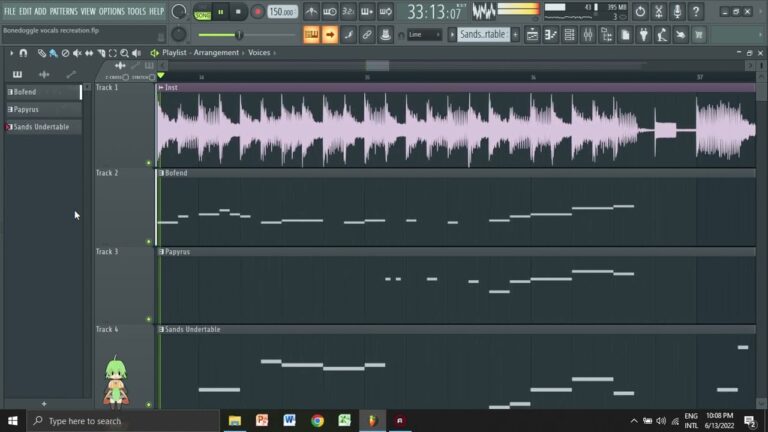Viewport: 768px width, 432px height.
Task: Toggle the Track 2 mute LED
Action: point(149,241)
